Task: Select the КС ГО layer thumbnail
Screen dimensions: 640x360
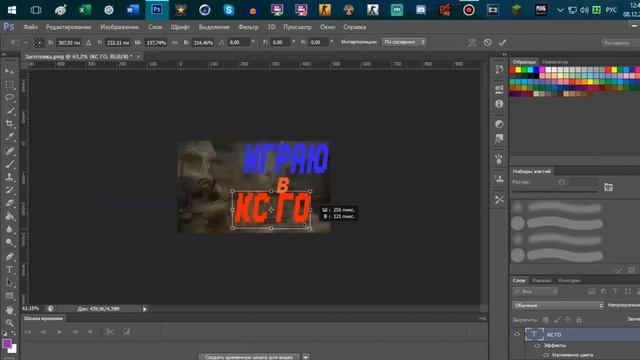Action: tap(534, 334)
